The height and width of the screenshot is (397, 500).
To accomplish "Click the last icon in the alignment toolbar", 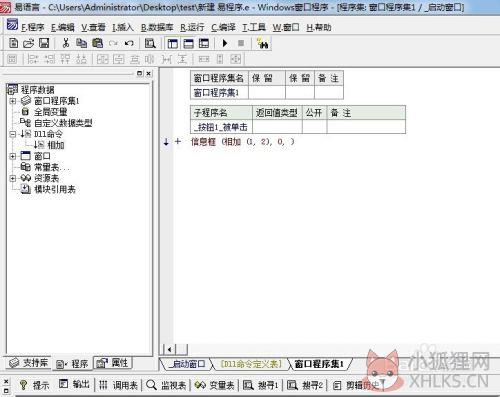I will pos(235,59).
